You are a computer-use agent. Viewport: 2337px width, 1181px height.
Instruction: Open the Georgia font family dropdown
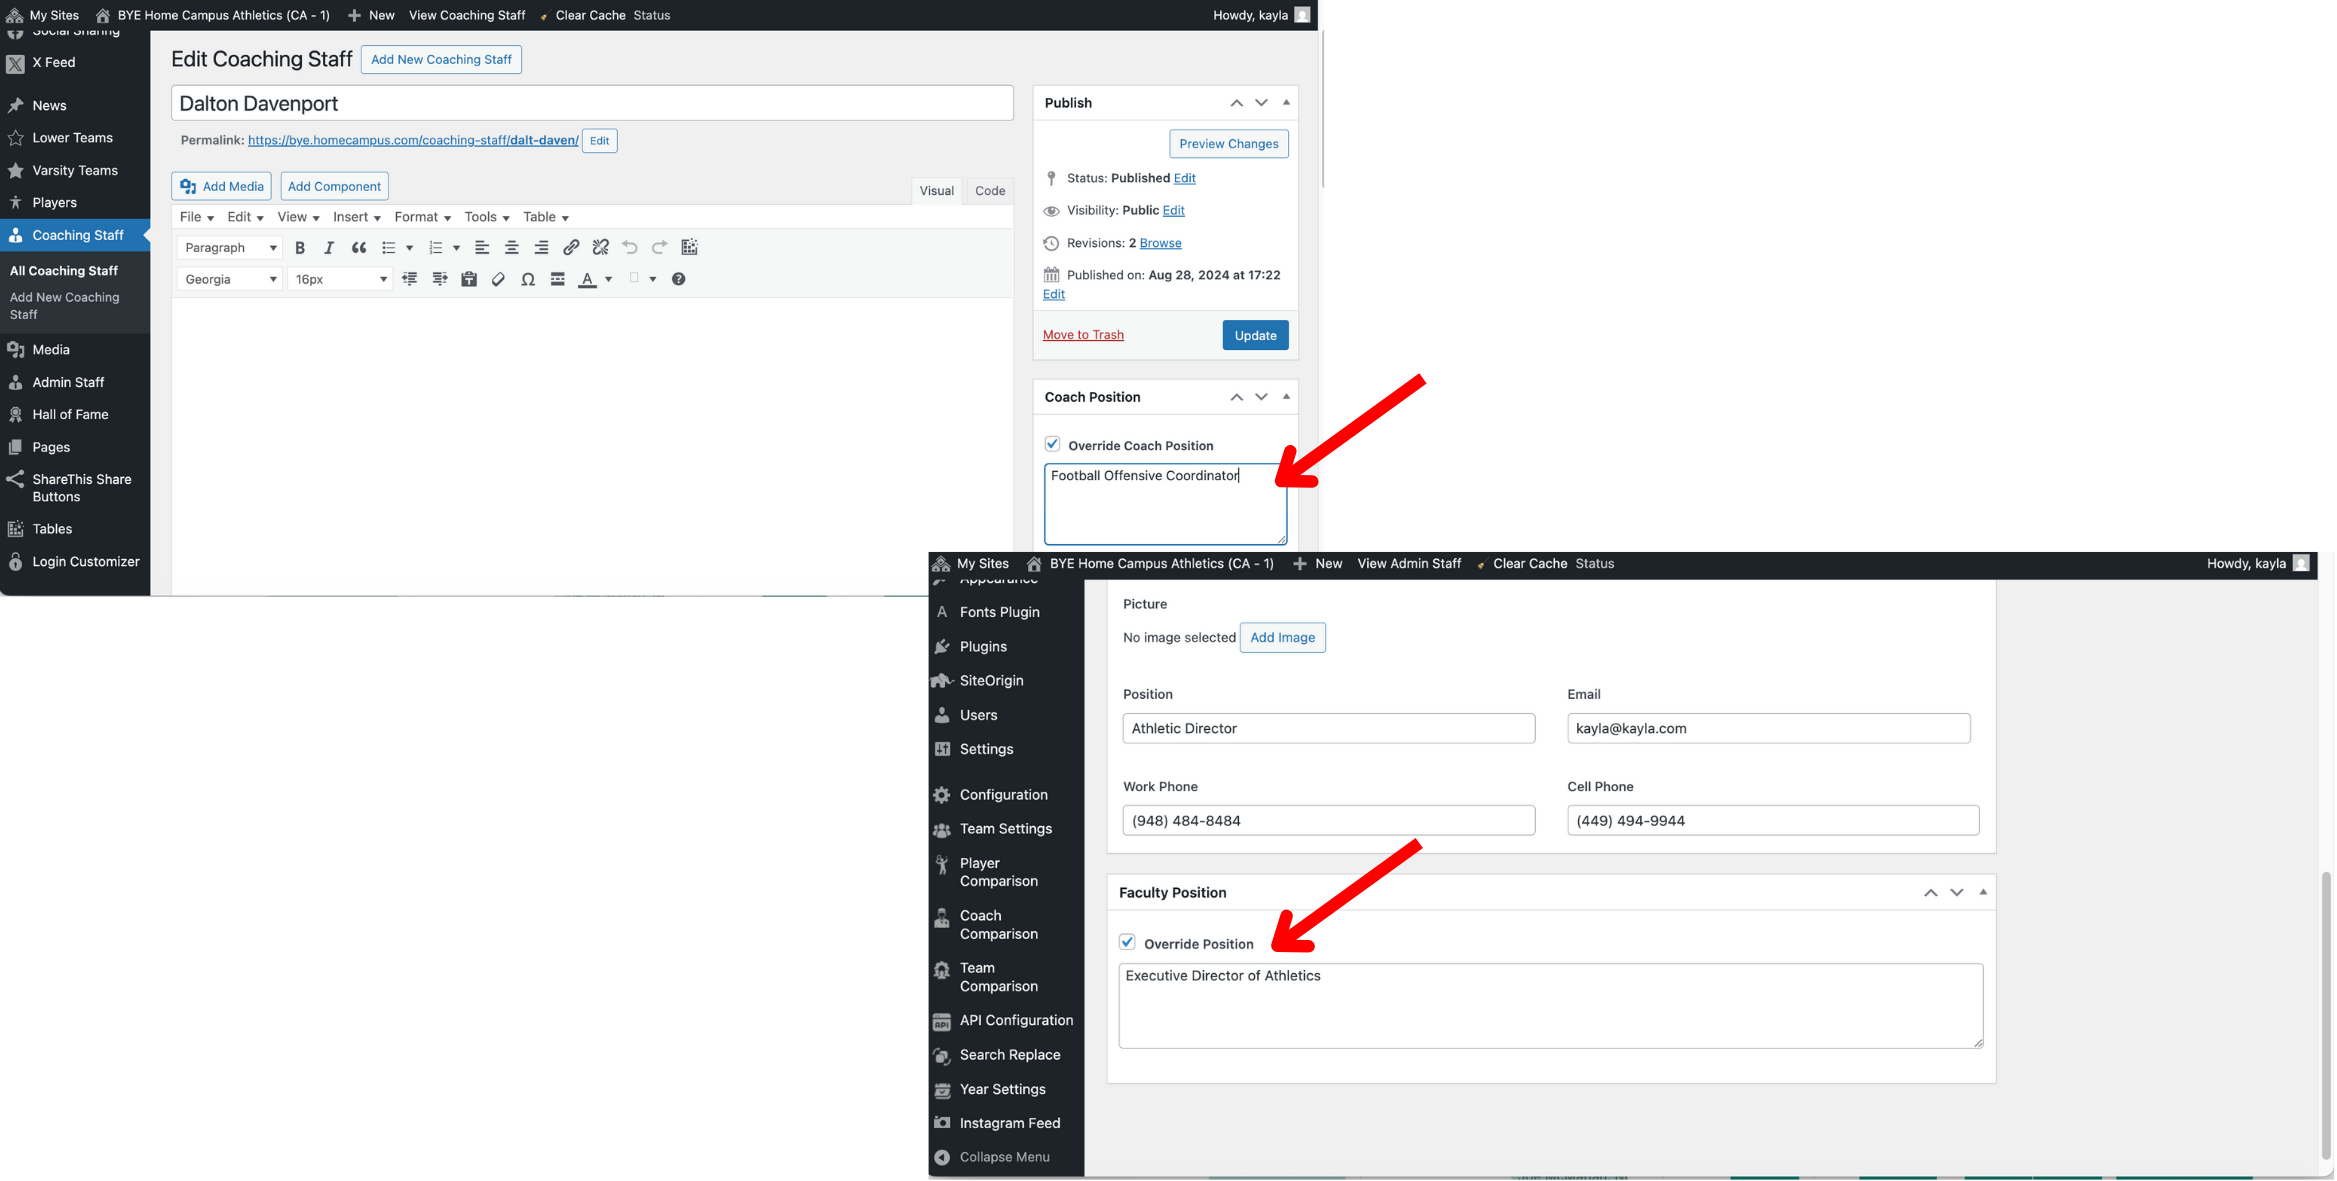pos(230,280)
